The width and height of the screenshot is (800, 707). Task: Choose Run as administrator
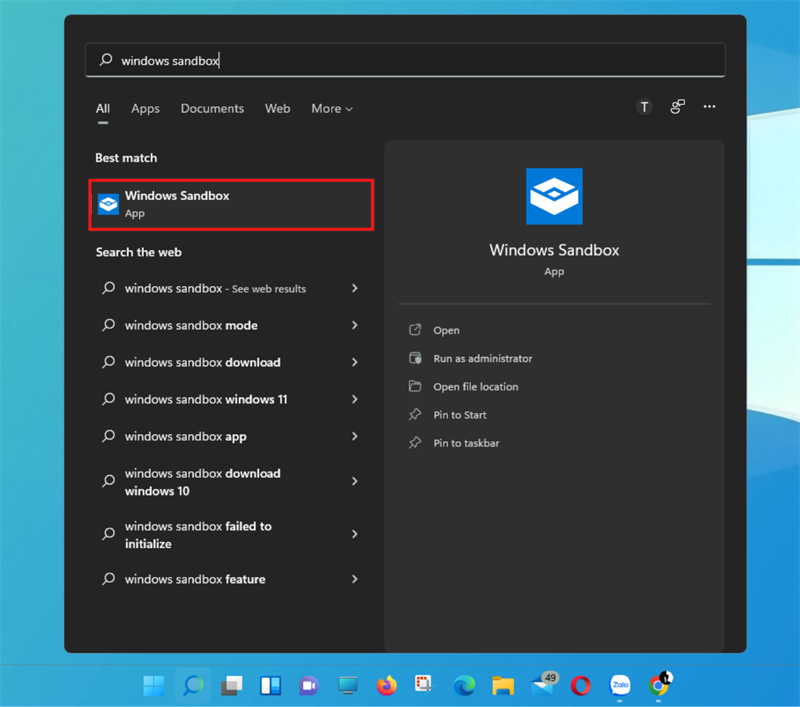pyautogui.click(x=483, y=358)
